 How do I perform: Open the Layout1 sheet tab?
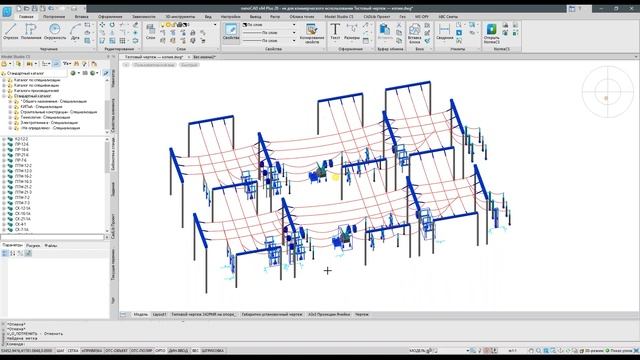click(160, 315)
